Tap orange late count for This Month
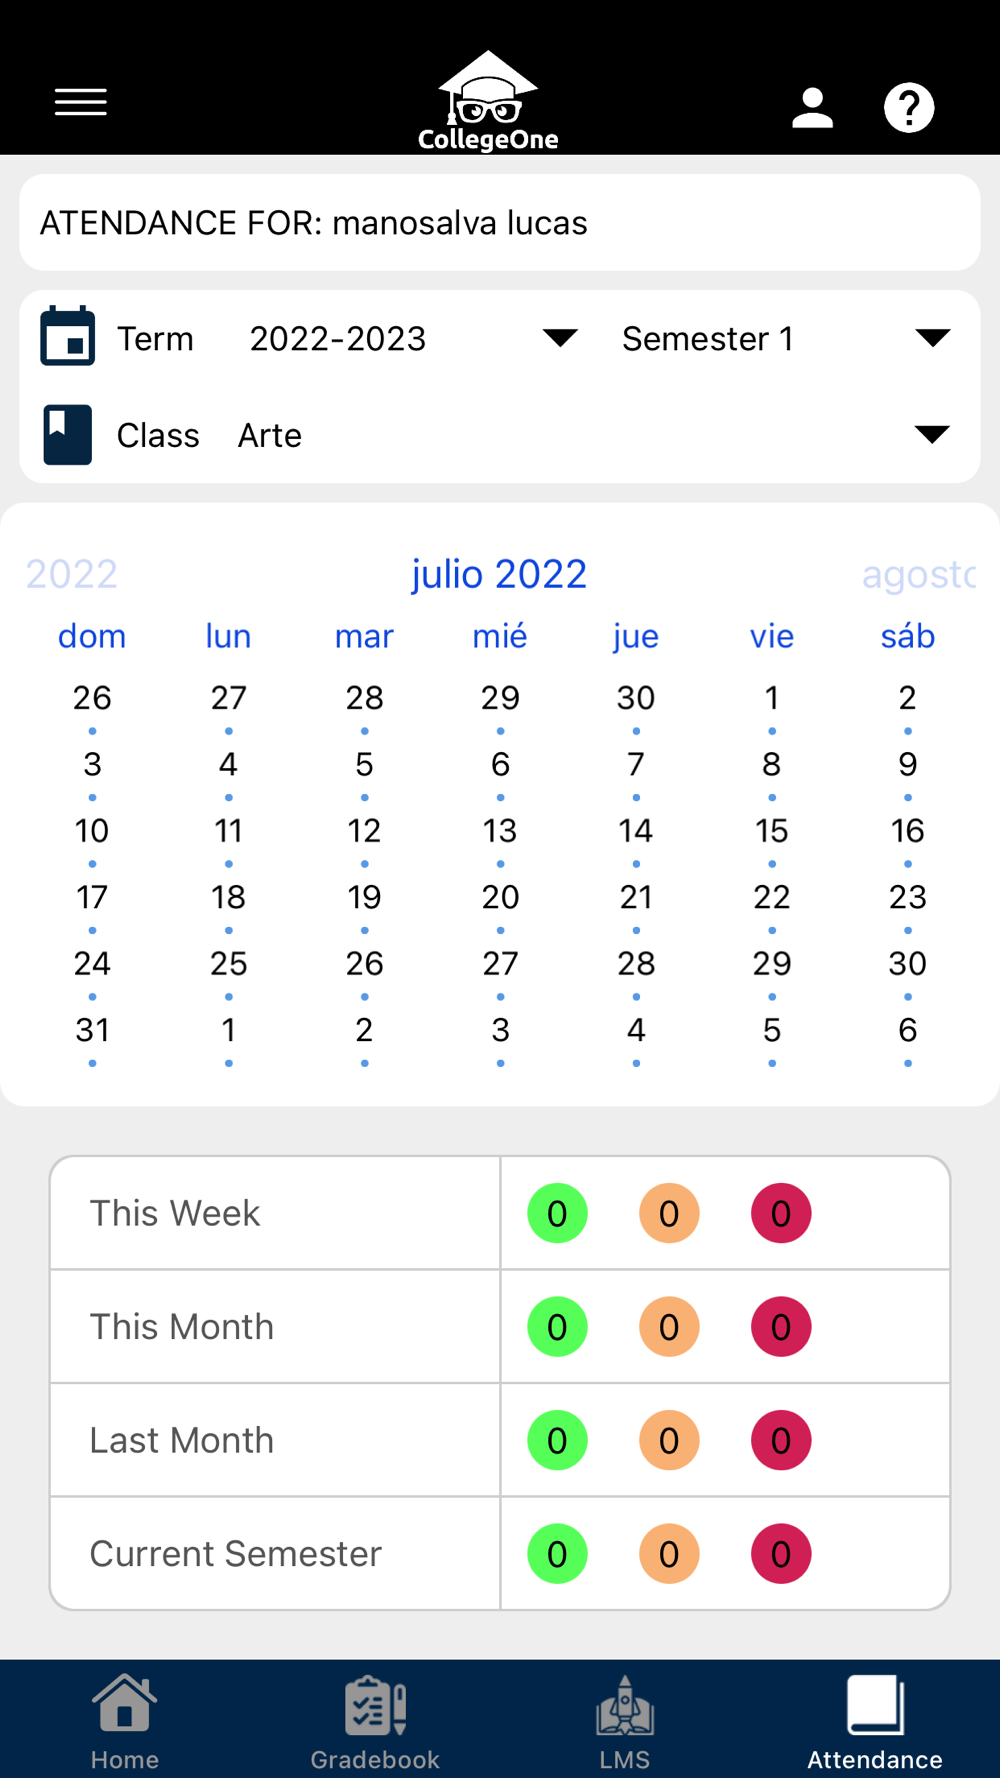The width and height of the screenshot is (1000, 1778). 669,1327
